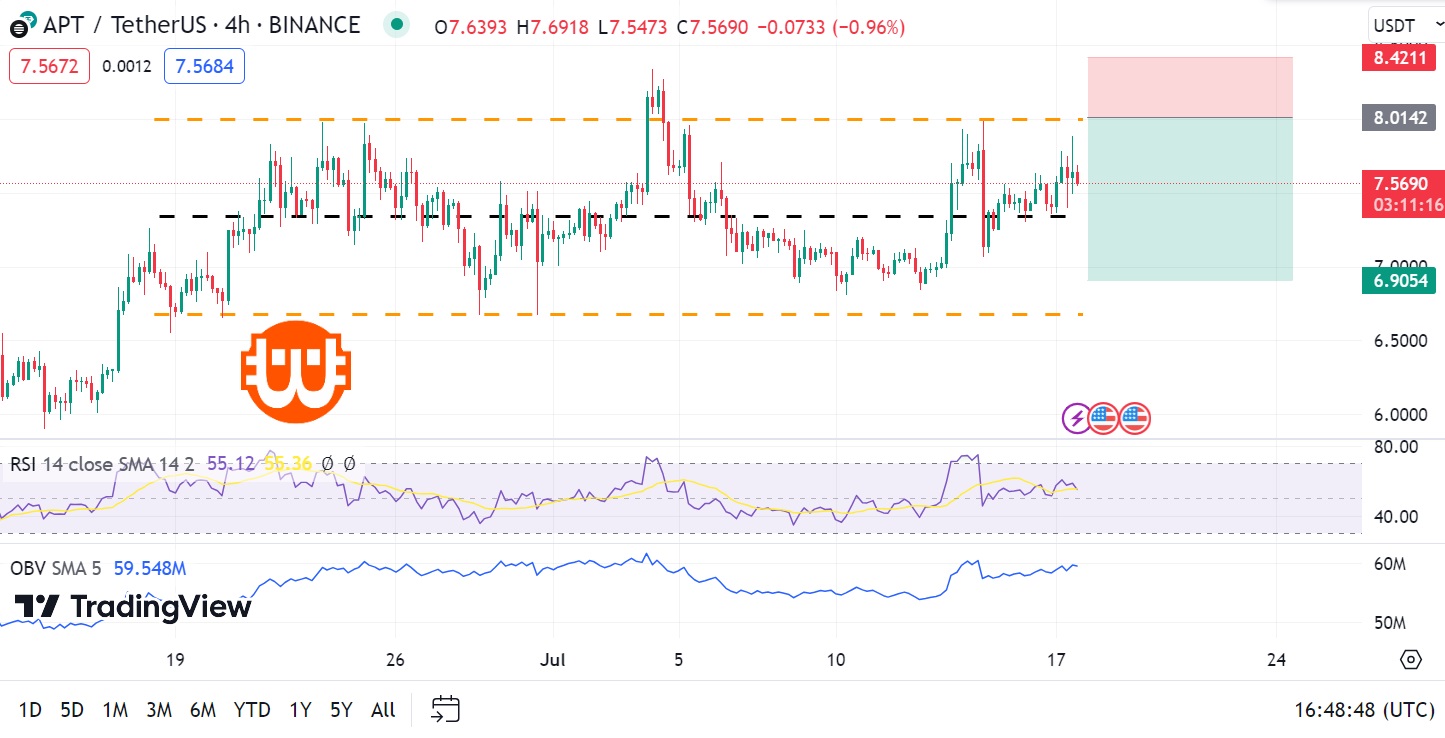
Task: Click the Jul label on time axis
Action: pos(551,660)
